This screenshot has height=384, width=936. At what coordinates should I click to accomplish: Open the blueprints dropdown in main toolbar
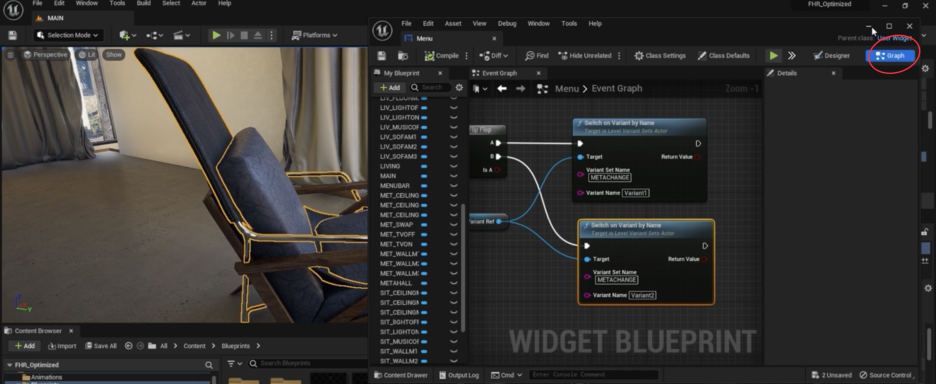pos(155,35)
